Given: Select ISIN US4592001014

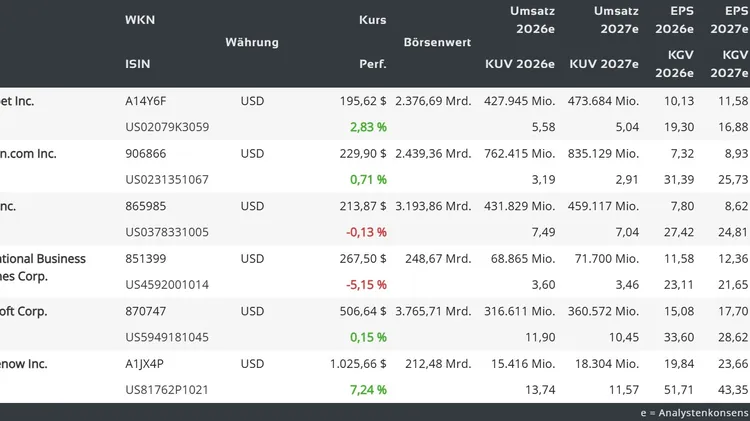Looking at the screenshot, I should (167, 285).
